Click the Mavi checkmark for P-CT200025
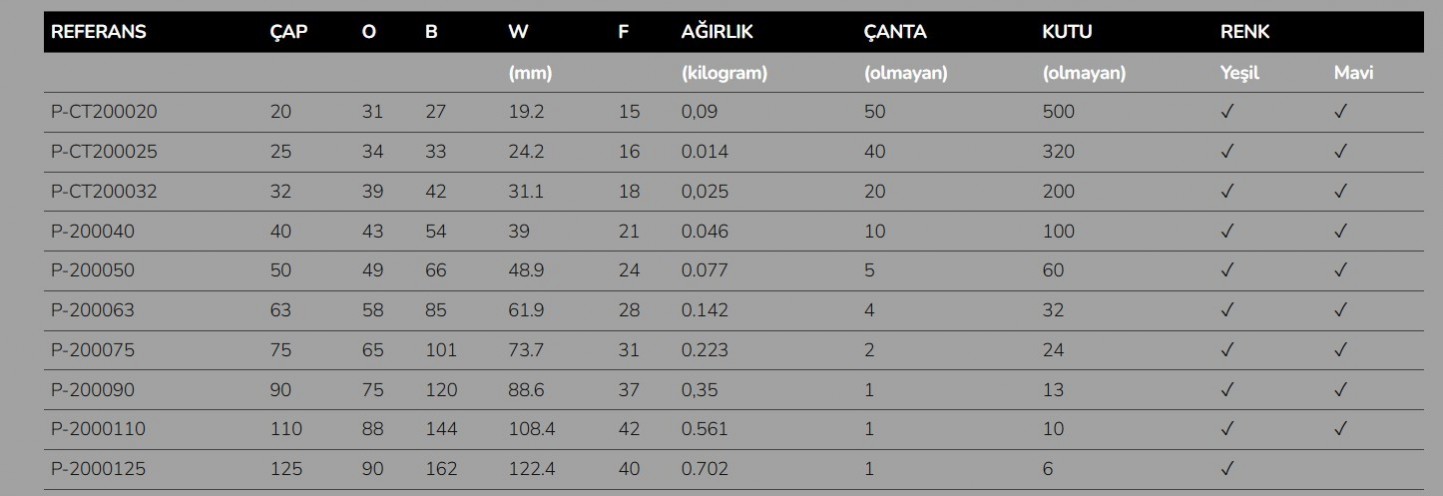 tap(1340, 152)
